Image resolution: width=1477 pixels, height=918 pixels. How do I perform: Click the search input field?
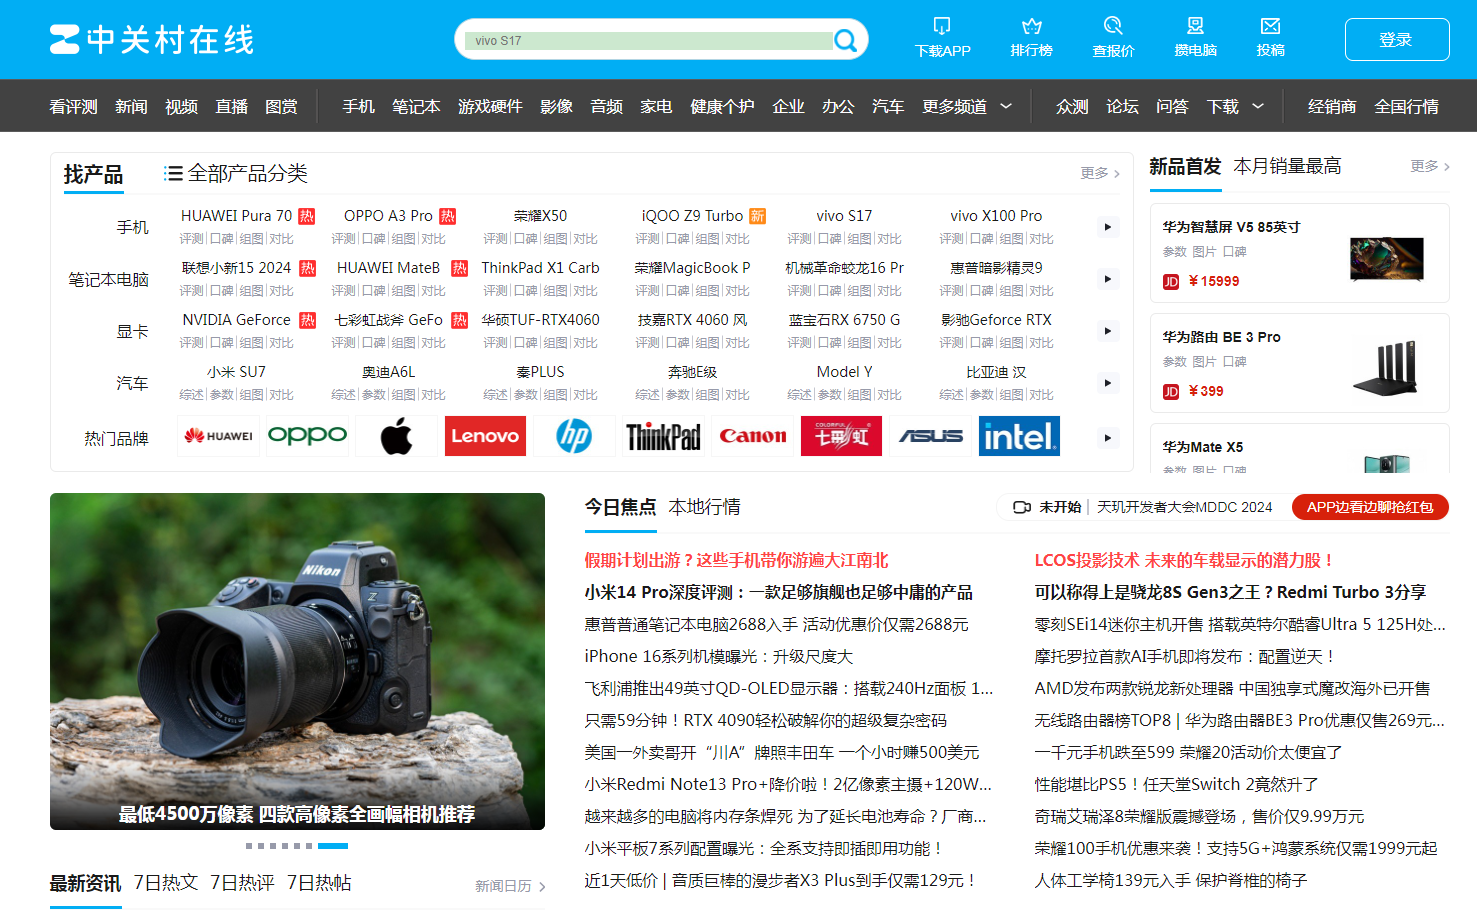click(x=650, y=40)
